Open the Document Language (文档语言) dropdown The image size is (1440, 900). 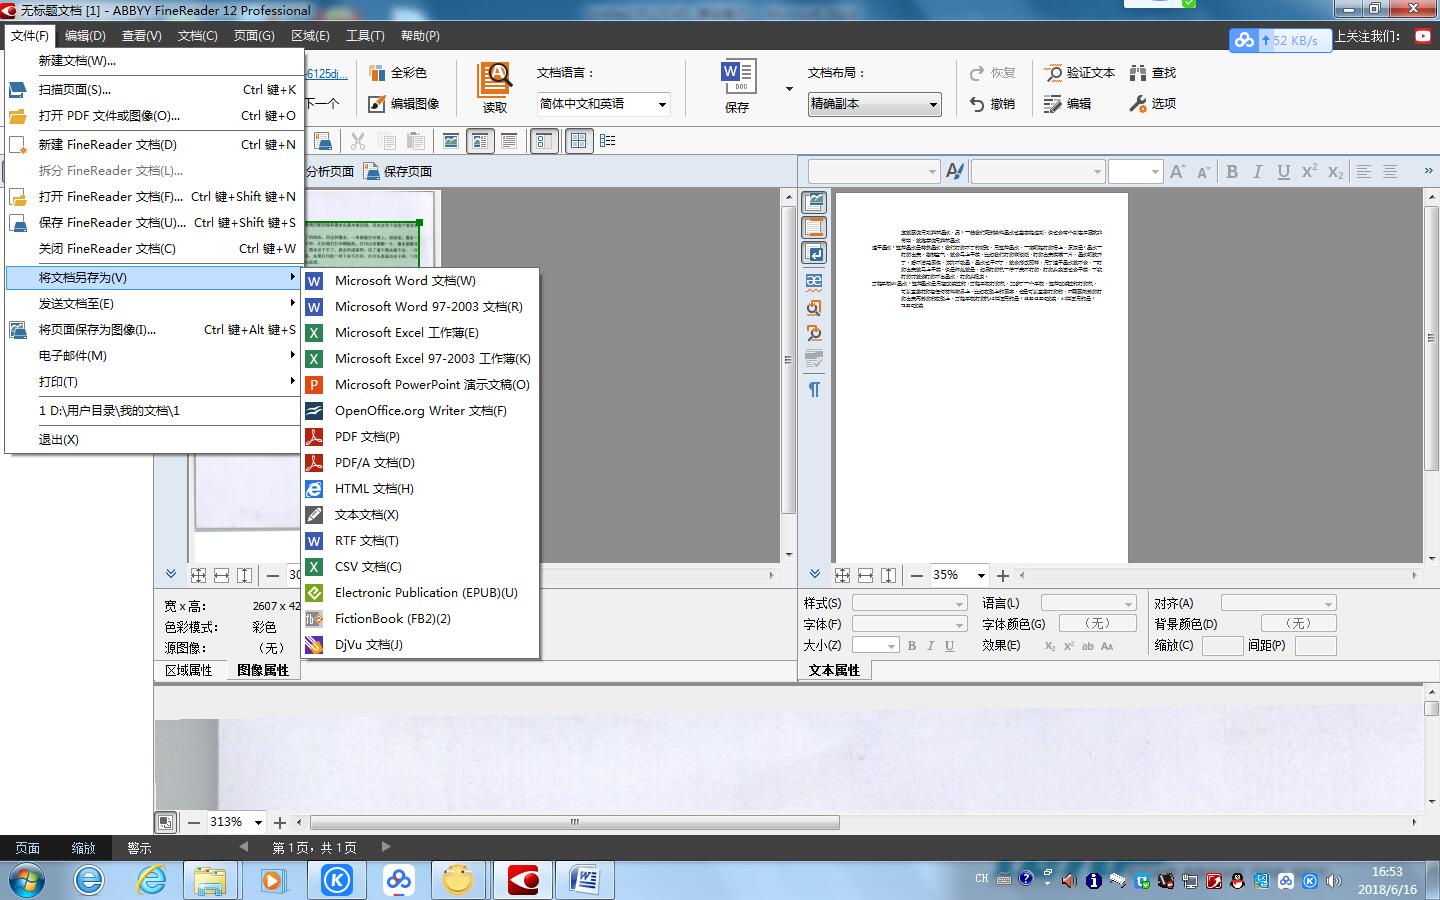tap(603, 104)
